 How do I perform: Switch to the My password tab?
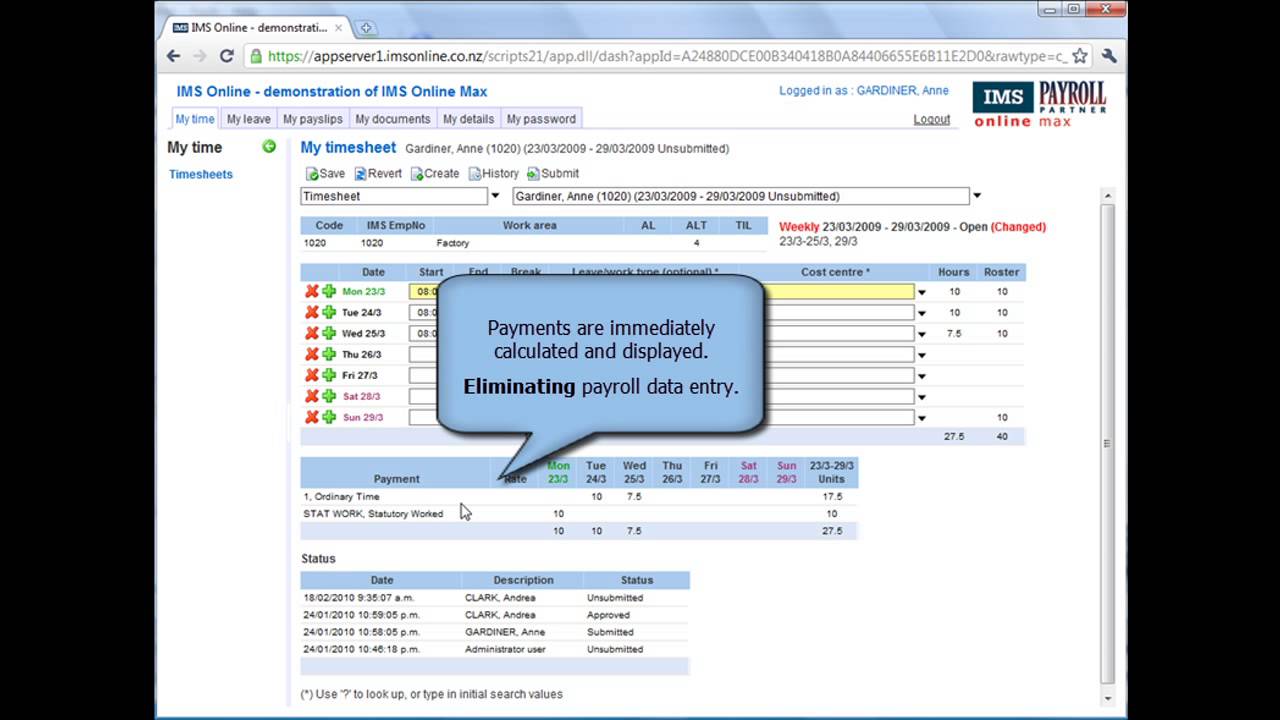tap(541, 119)
